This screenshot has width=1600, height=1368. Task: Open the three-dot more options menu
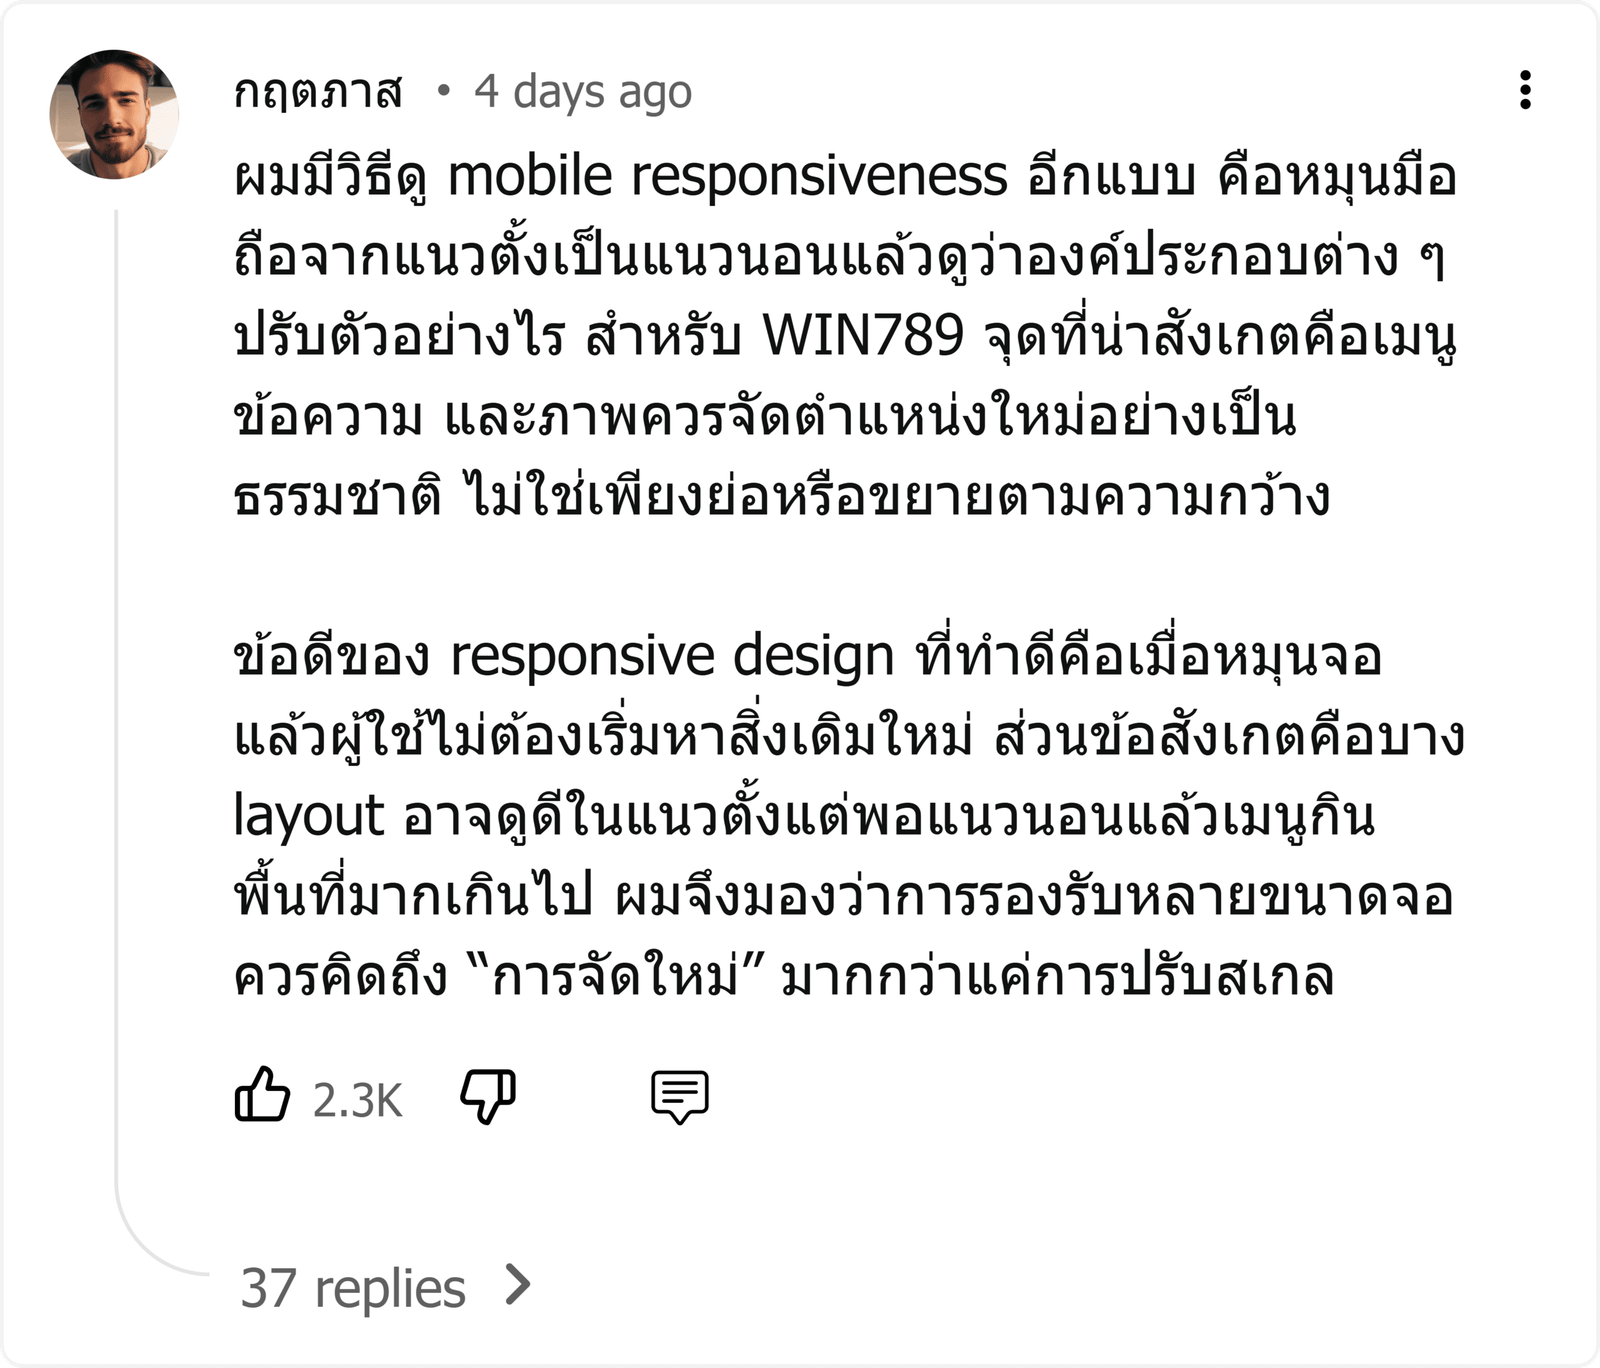tap(1525, 90)
